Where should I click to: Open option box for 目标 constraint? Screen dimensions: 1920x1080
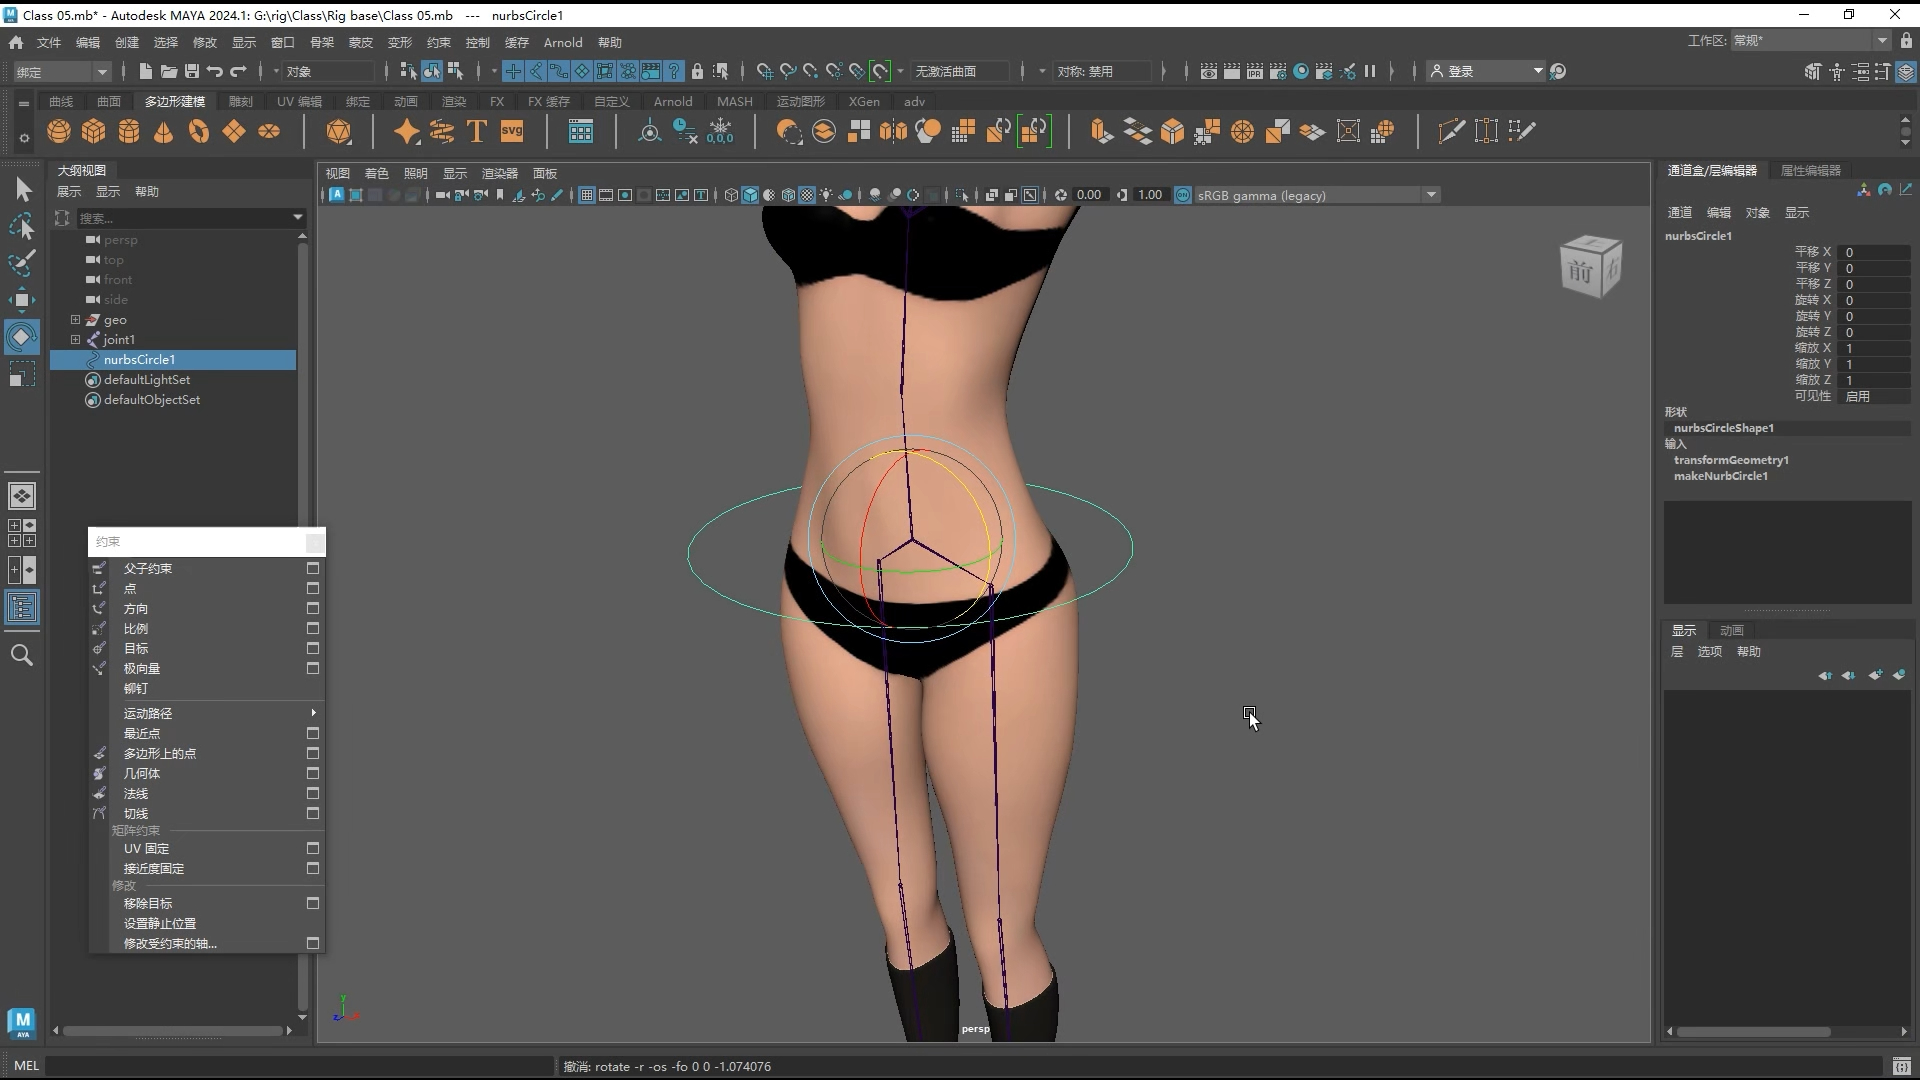(x=313, y=648)
